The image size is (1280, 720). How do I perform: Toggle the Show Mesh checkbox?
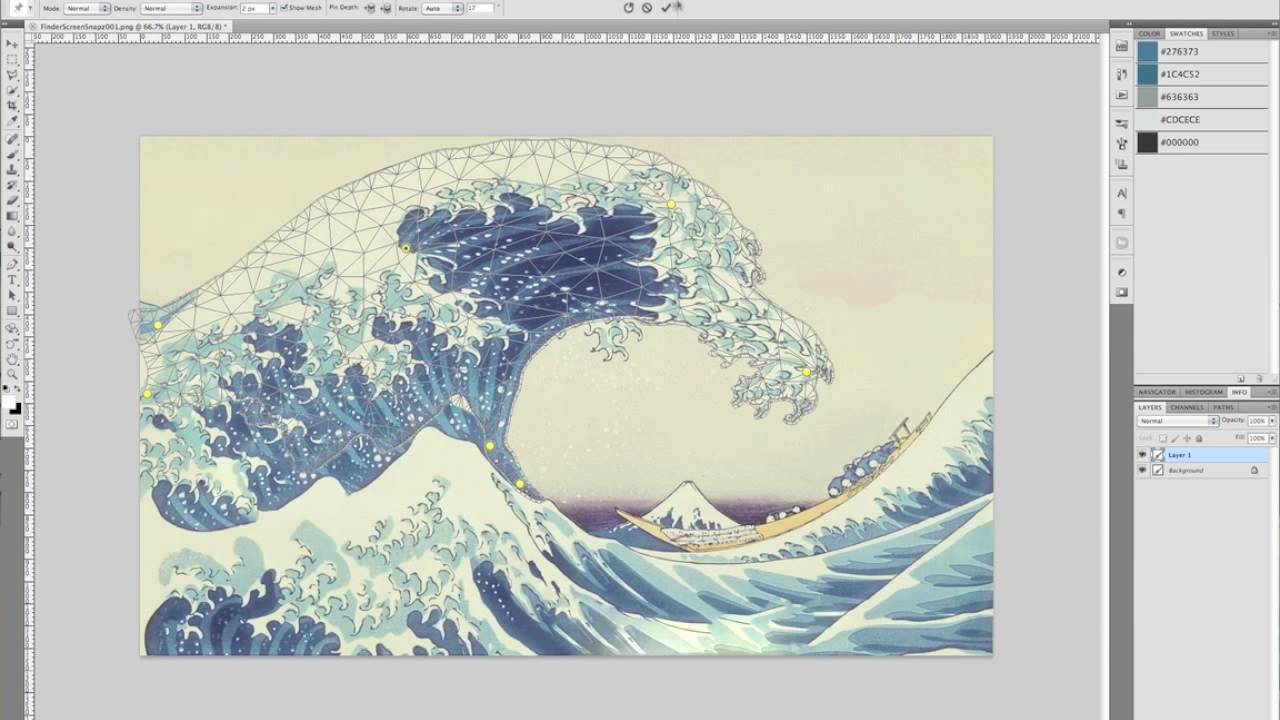[284, 8]
